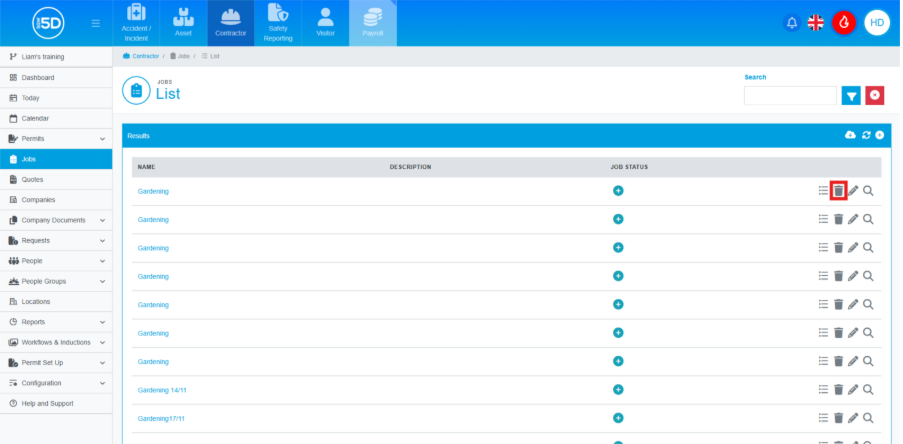Open the Gardening 14/11 job link

click(x=158, y=390)
